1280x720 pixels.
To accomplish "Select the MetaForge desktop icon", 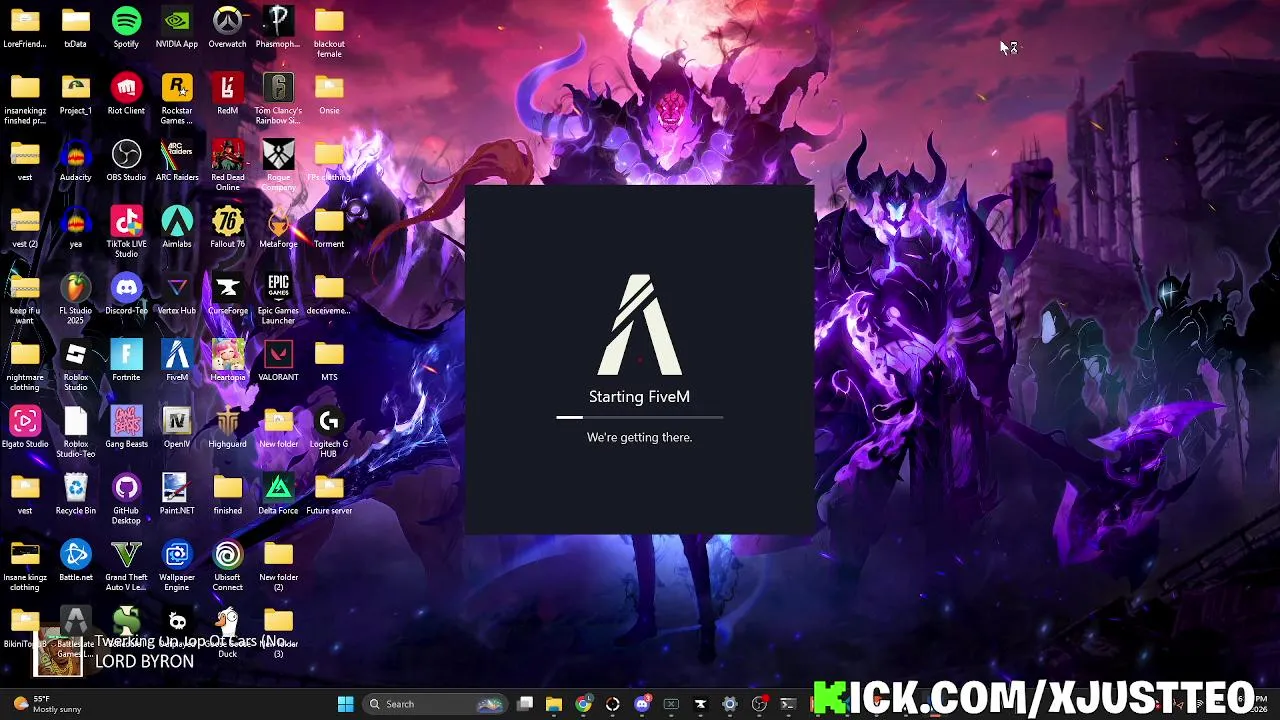I will point(278,227).
